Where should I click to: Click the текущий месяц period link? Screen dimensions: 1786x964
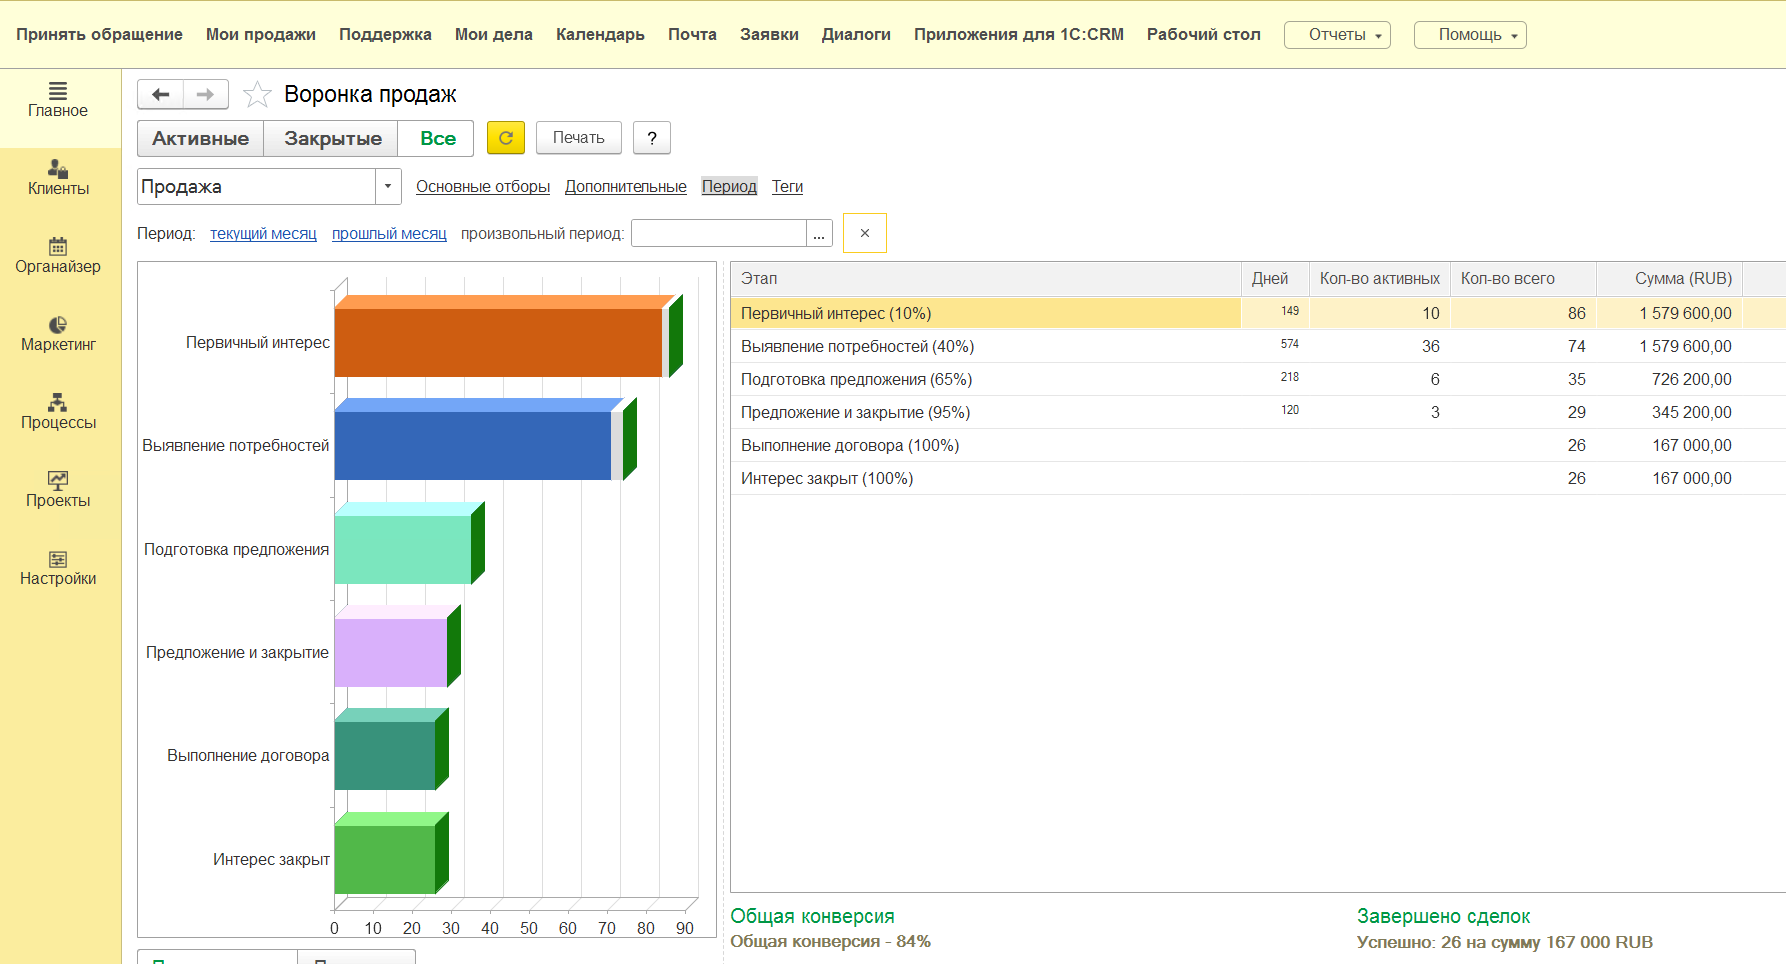coord(263,234)
